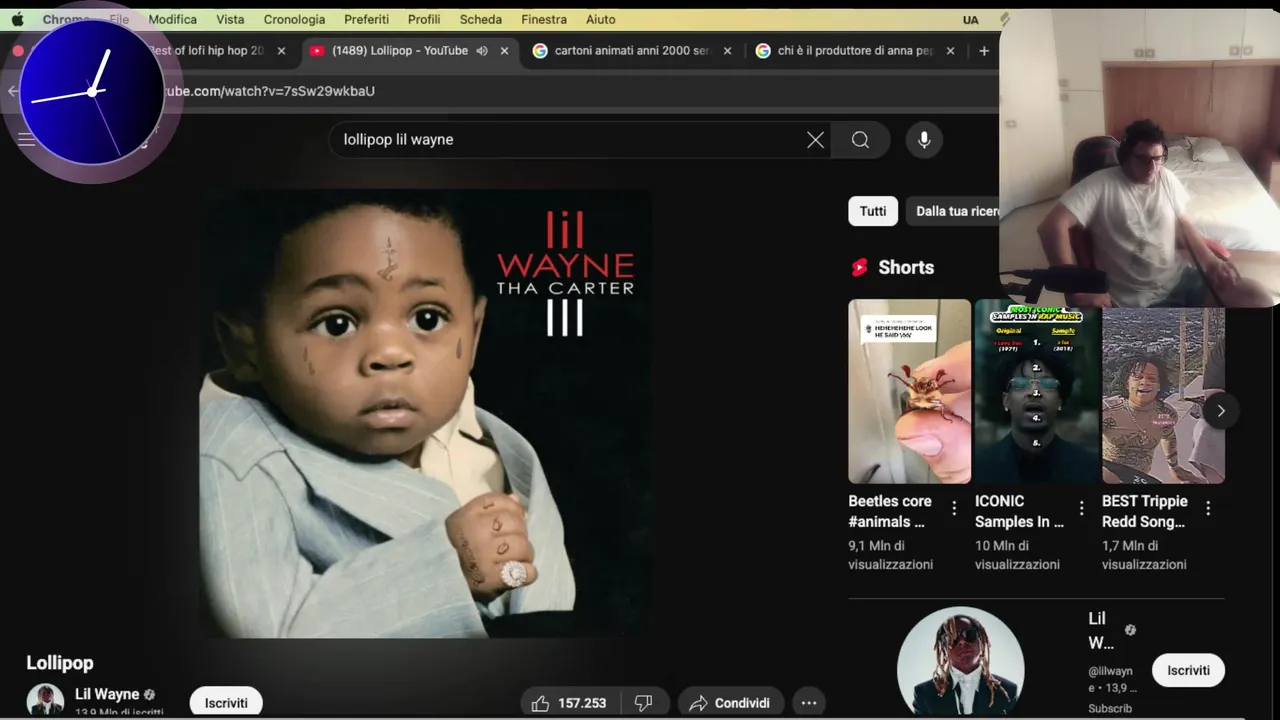Open the Scheda menu
The height and width of the screenshot is (720, 1280).
coord(481,19)
